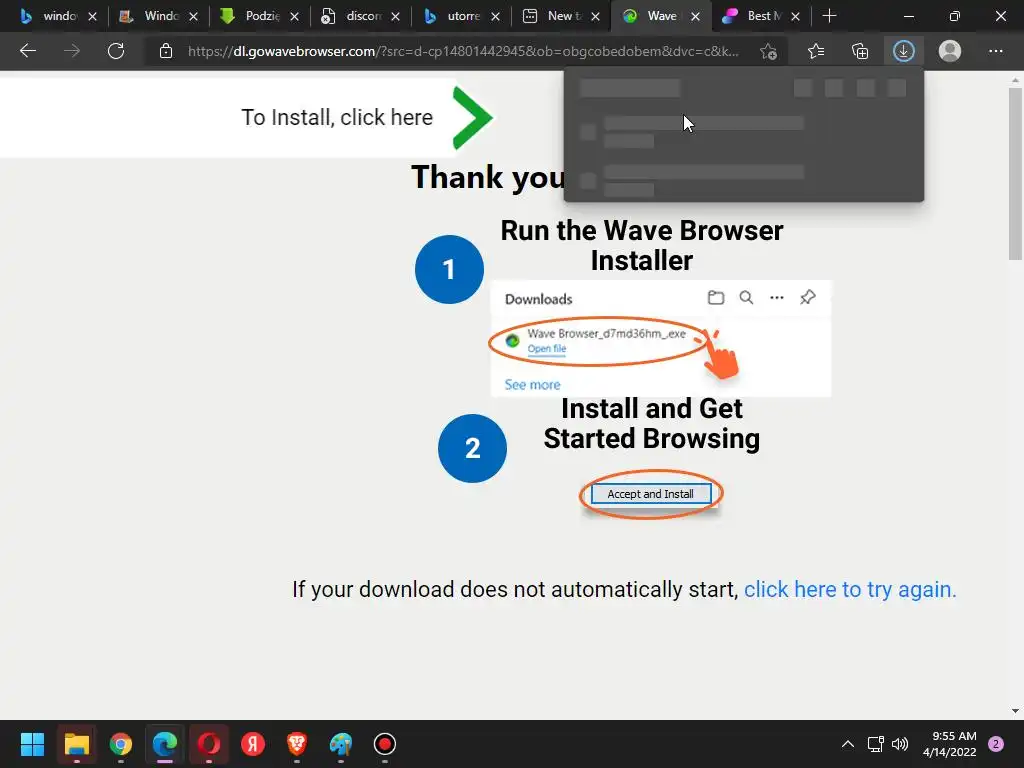Open the notification center badge
The image size is (1024, 768).
(x=996, y=744)
